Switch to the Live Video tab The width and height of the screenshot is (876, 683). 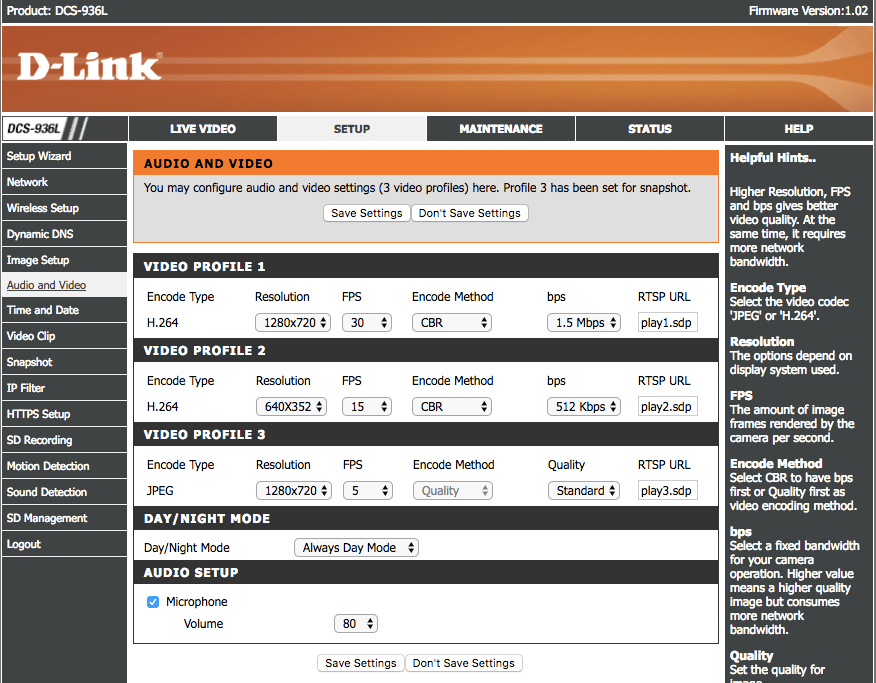tap(203, 129)
